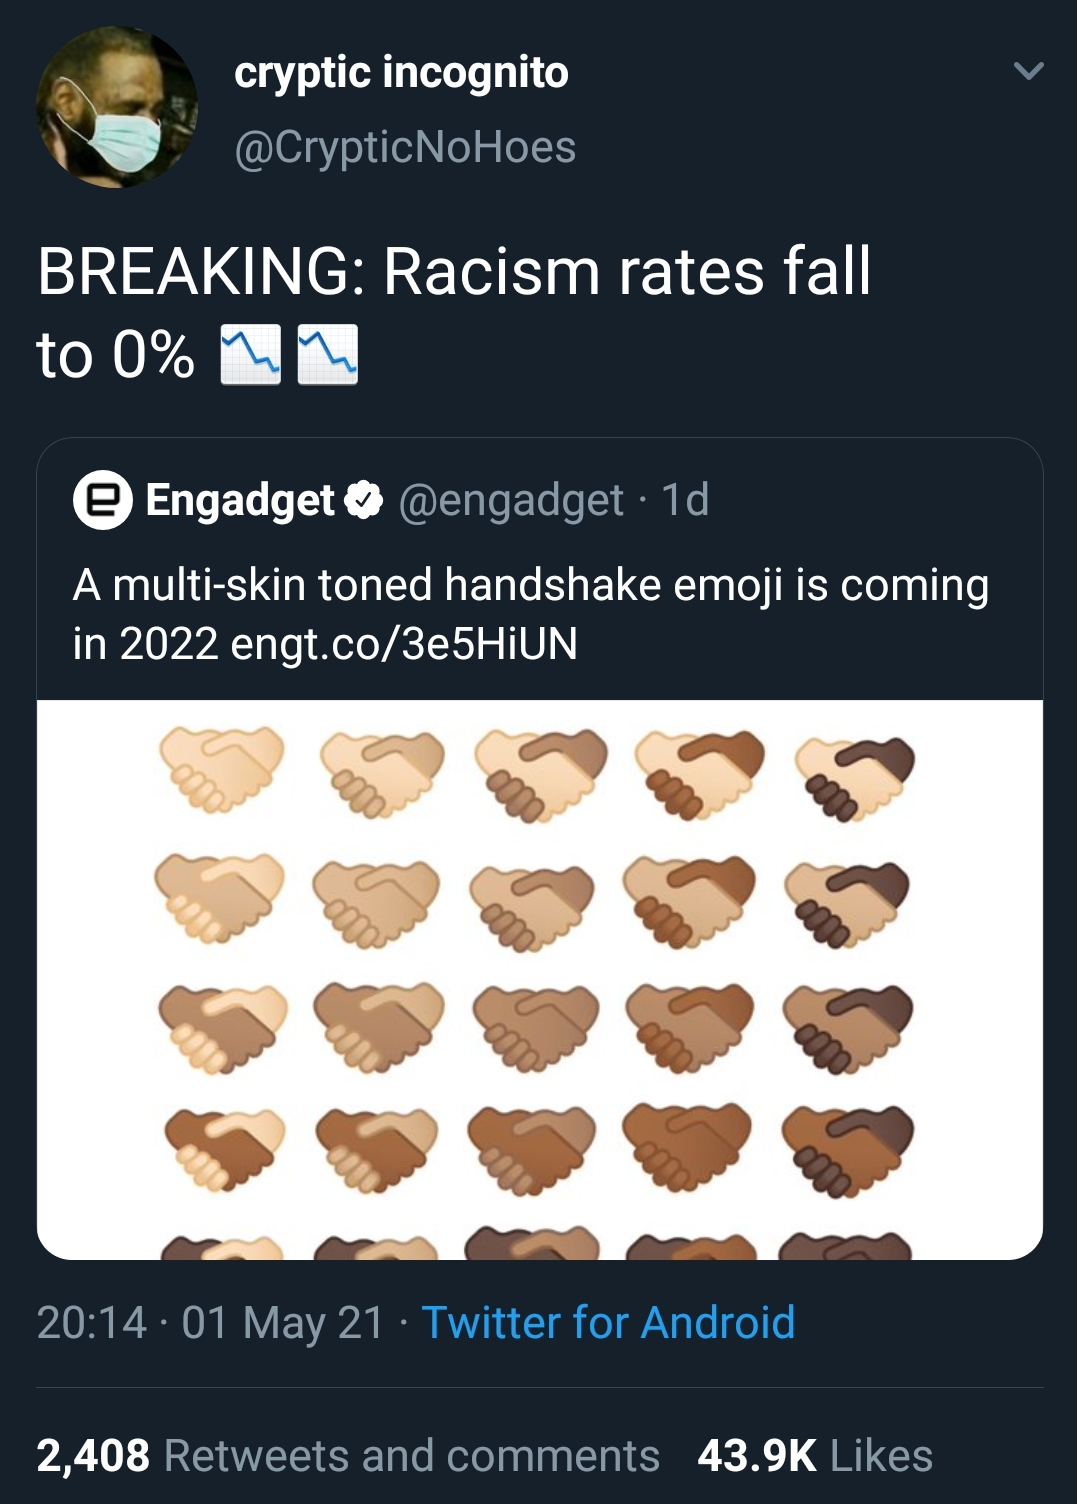Open the handshake emoji image
The width and height of the screenshot is (1077, 1504).
coord(540,980)
